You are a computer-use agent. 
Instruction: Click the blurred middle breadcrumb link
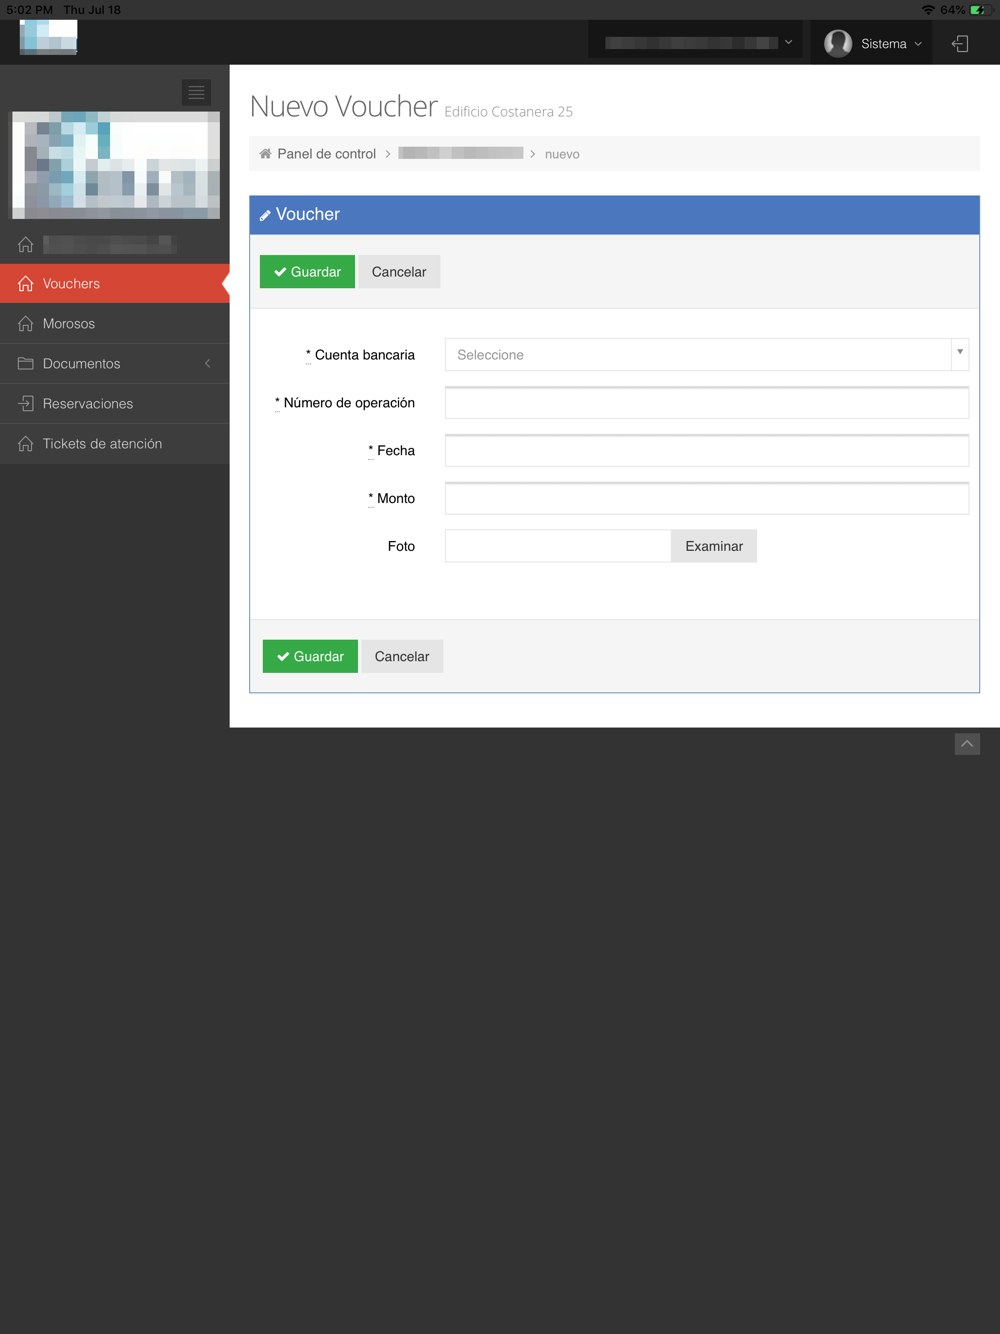pyautogui.click(x=460, y=153)
